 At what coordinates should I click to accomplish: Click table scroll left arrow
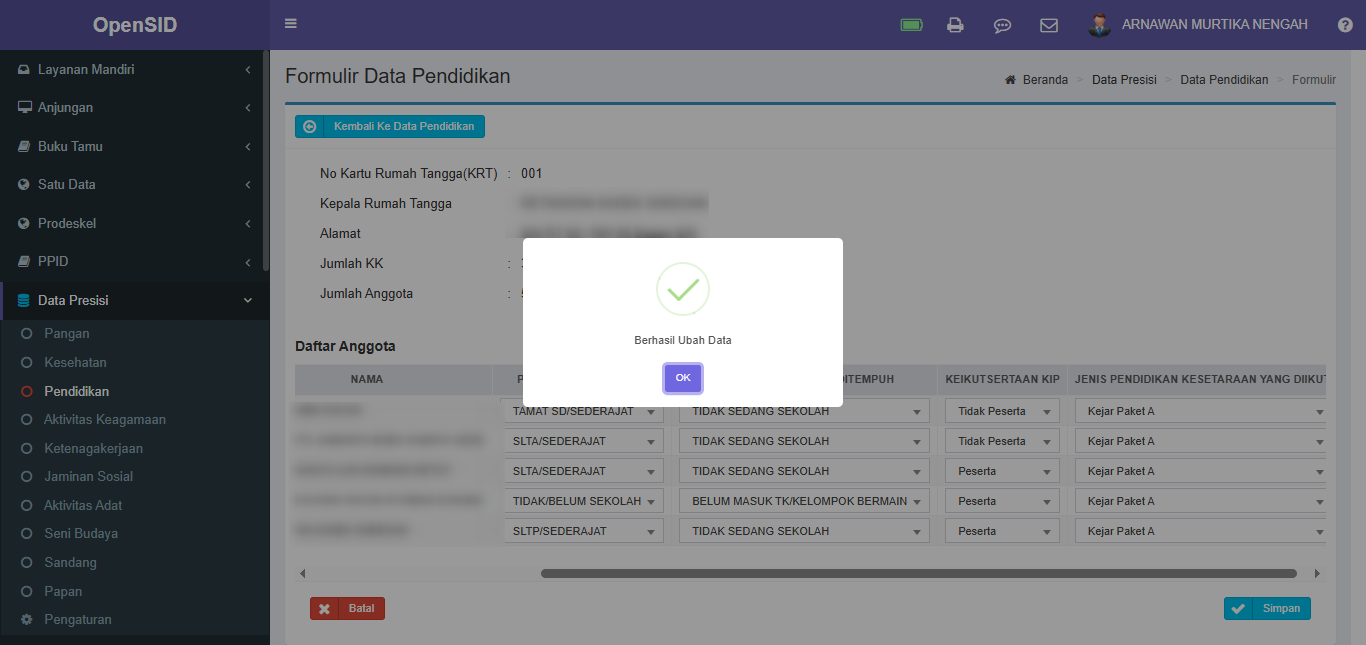tap(303, 574)
